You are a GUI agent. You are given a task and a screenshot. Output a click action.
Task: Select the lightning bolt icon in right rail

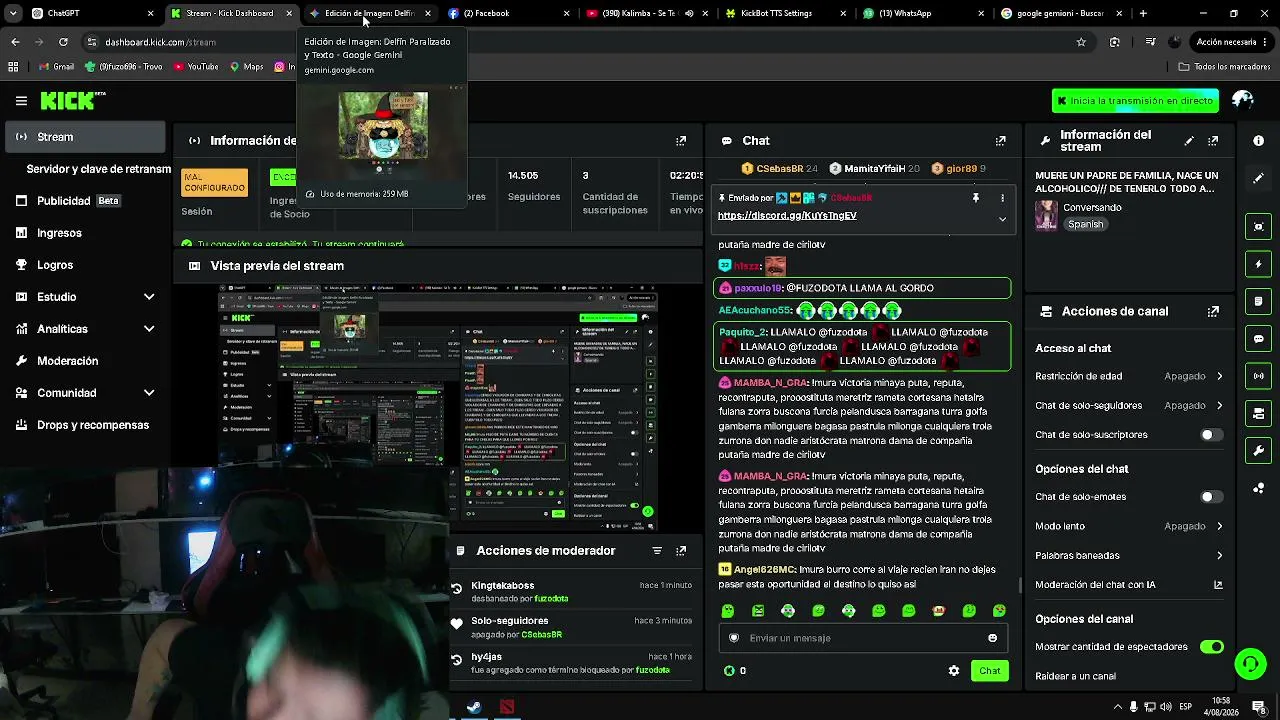pyautogui.click(x=1259, y=264)
